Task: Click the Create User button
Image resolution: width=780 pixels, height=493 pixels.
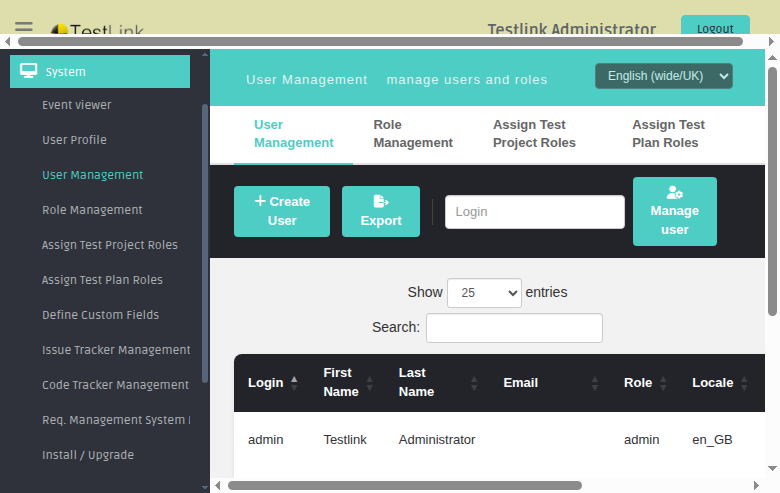Action: pyautogui.click(x=282, y=211)
